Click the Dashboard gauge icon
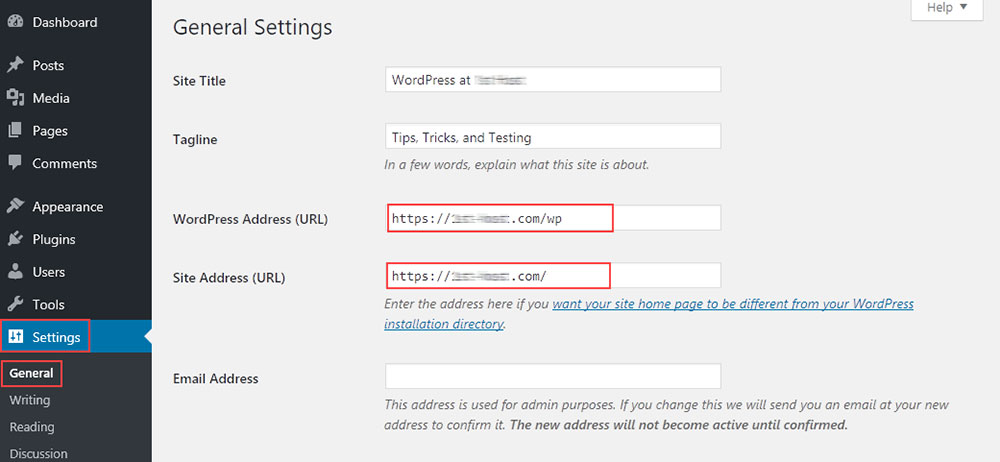1000x462 pixels. tap(15, 22)
